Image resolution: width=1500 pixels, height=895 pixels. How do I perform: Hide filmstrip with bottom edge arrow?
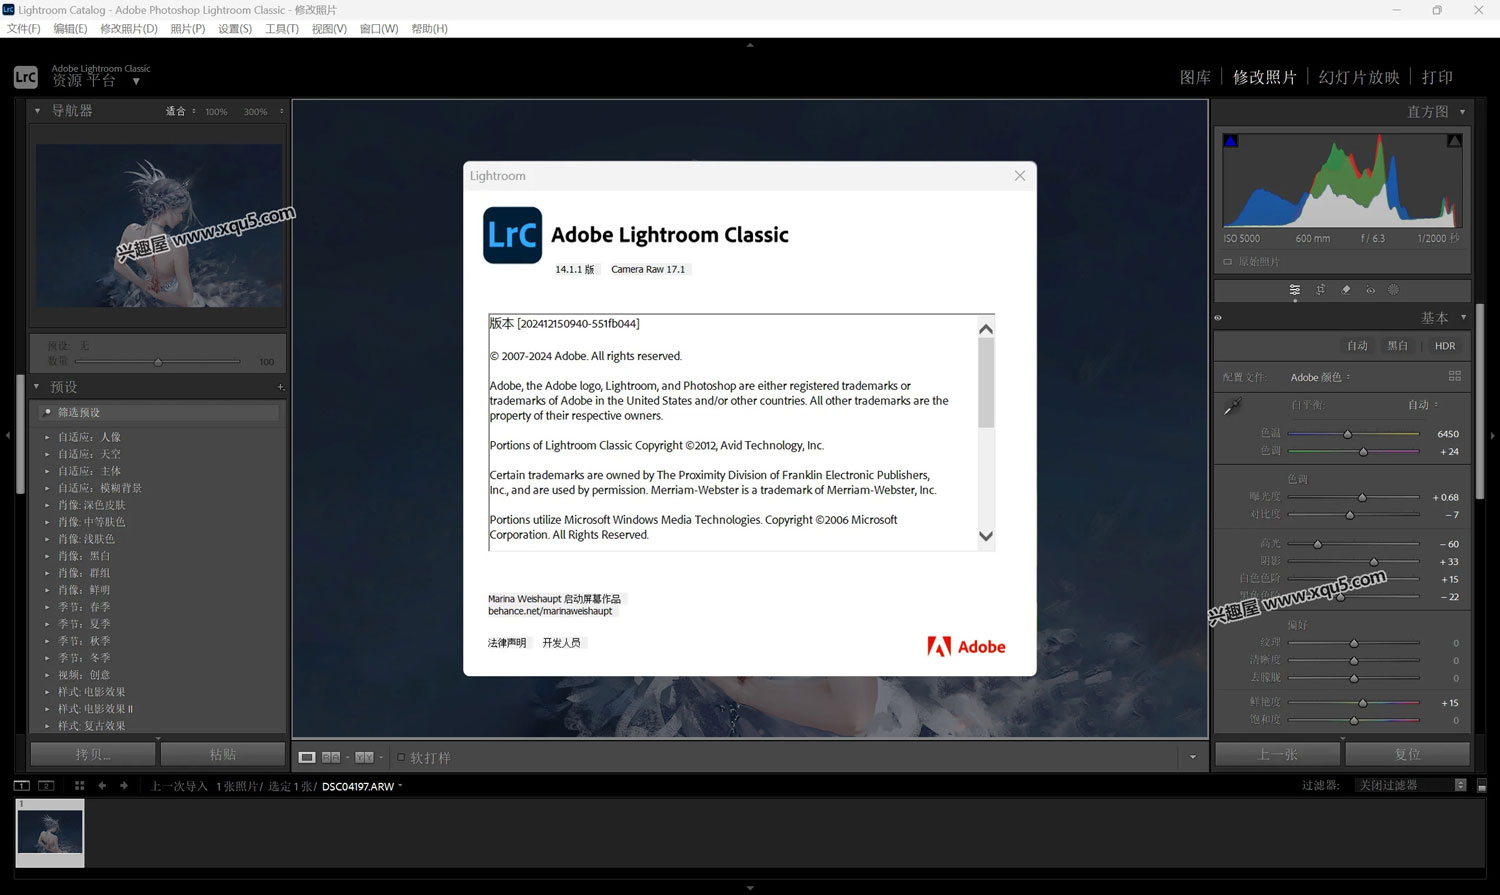750,887
